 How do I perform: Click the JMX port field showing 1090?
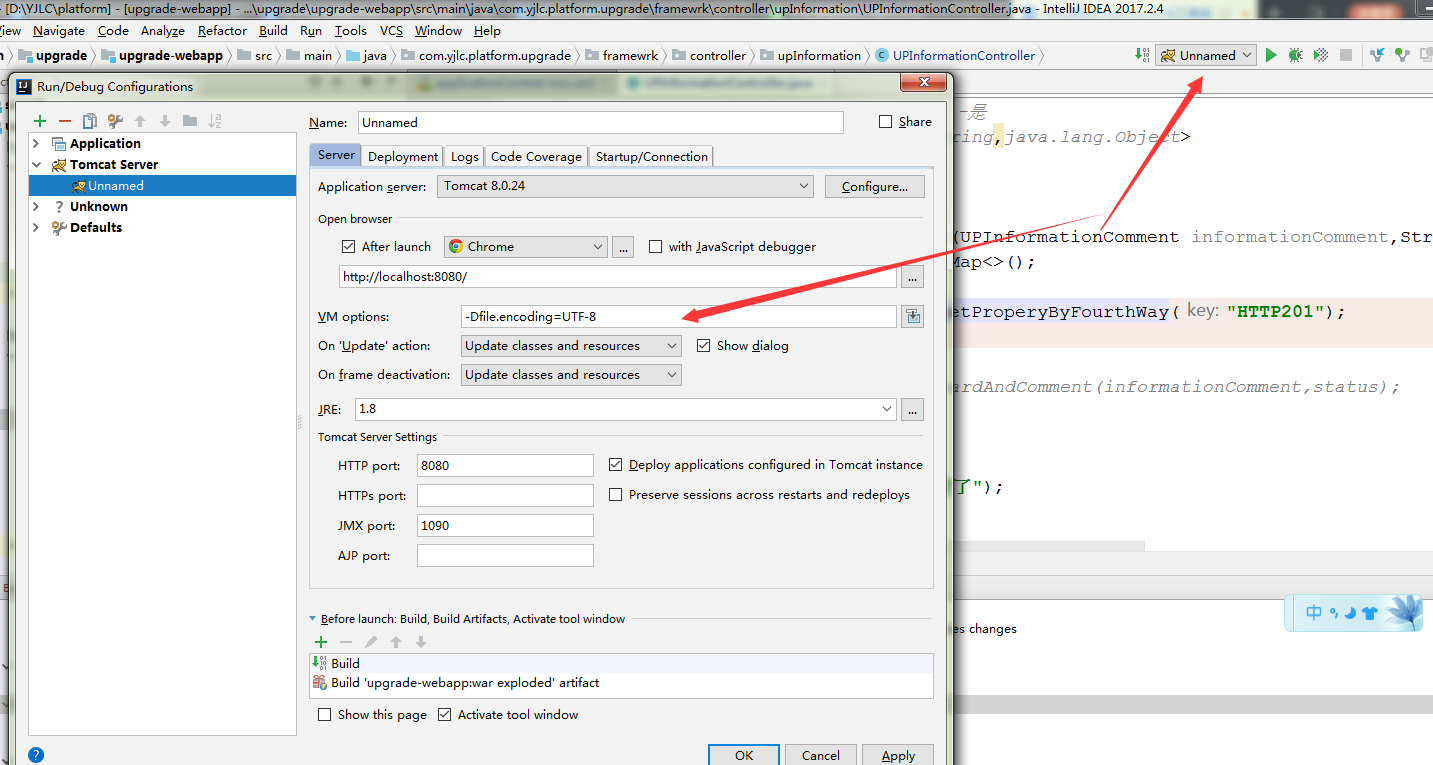tap(505, 525)
